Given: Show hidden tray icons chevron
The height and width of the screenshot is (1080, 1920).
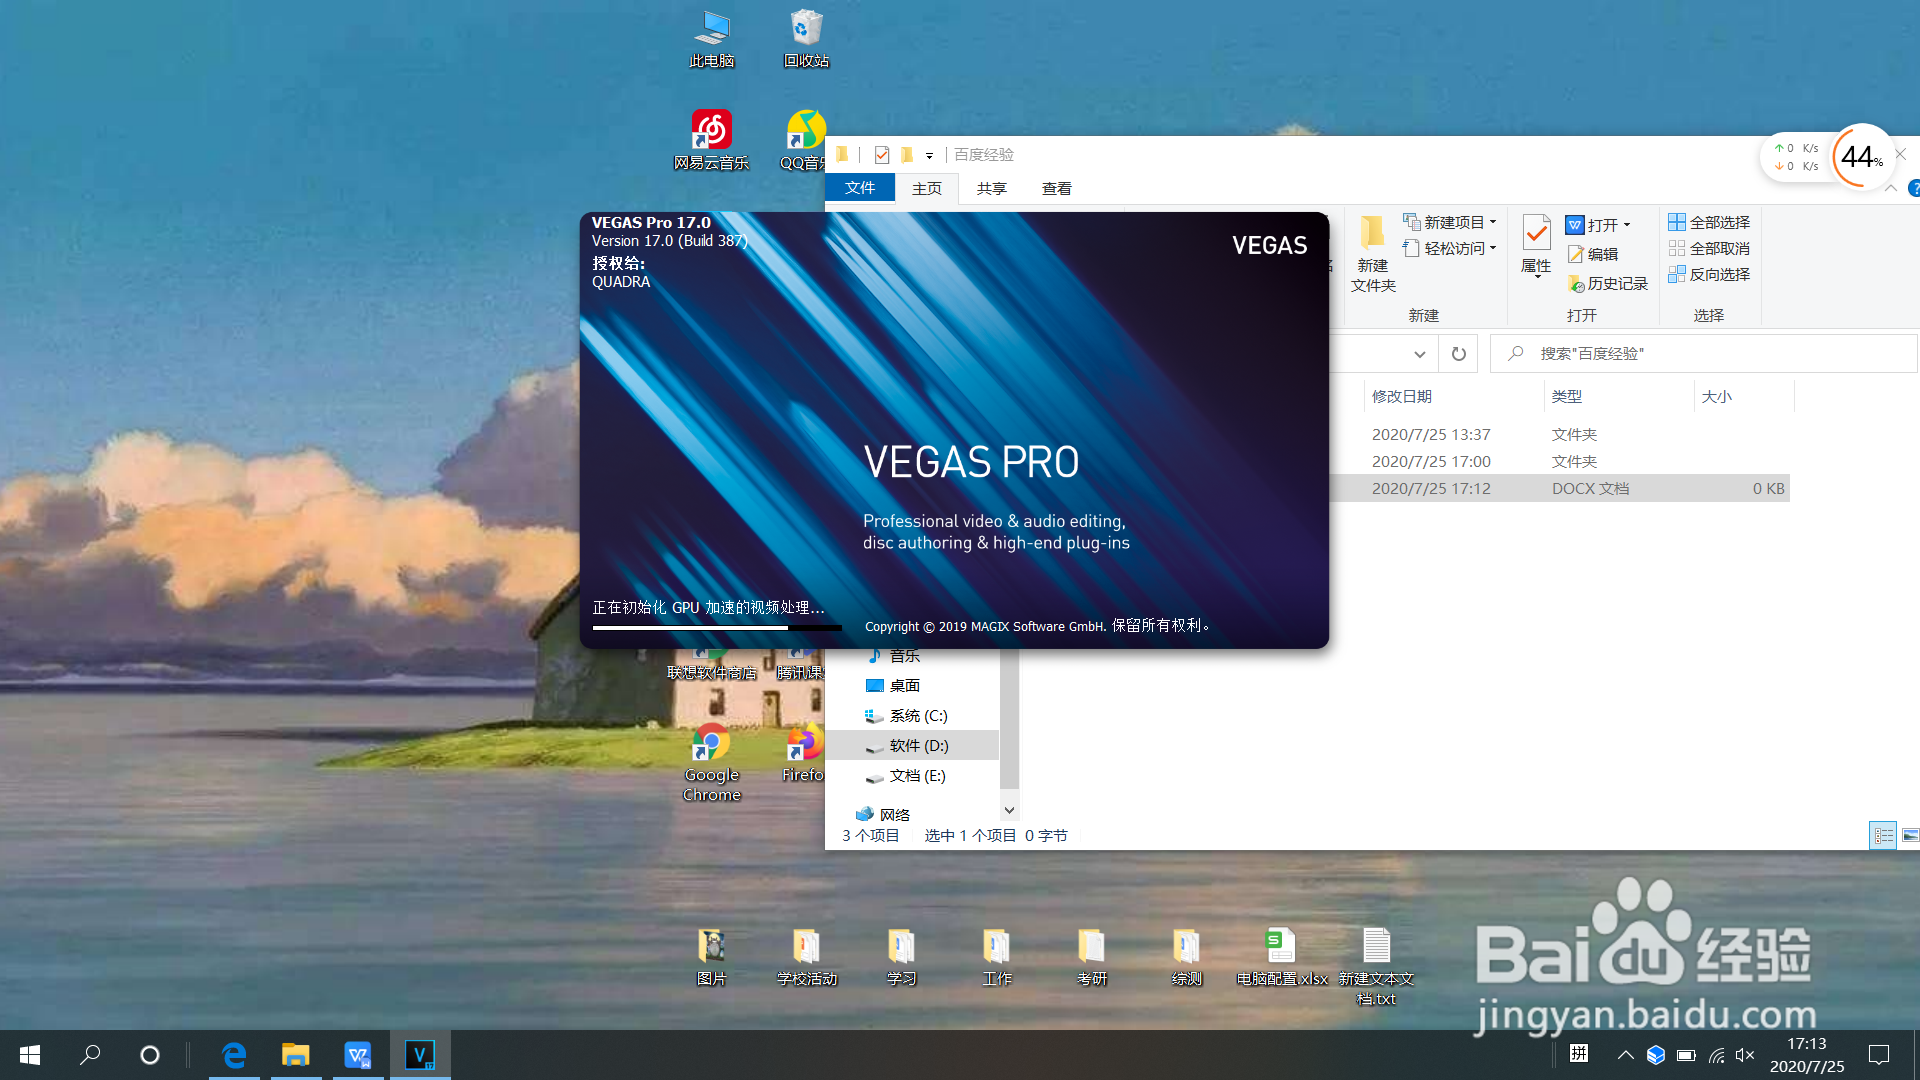Looking at the screenshot, I should [x=1625, y=1055].
